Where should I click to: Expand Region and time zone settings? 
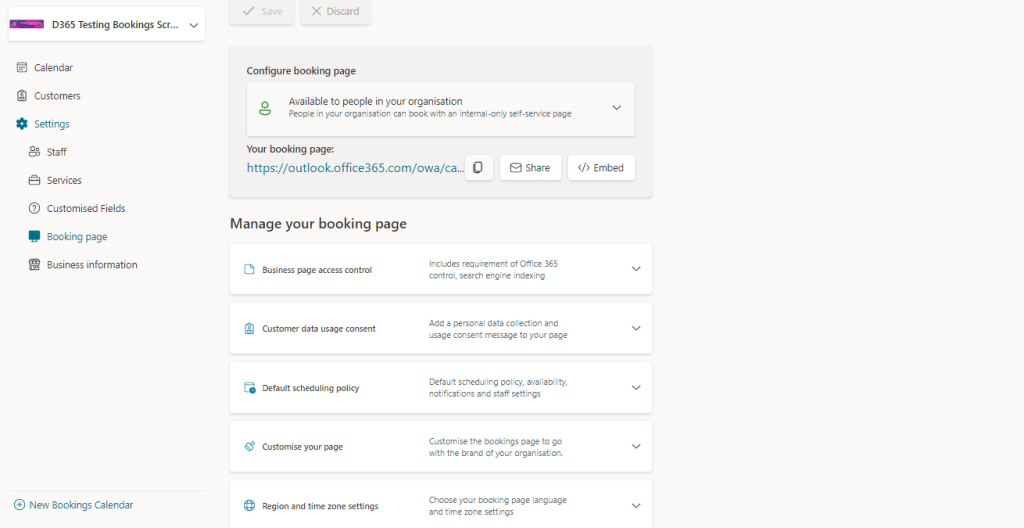pos(635,505)
